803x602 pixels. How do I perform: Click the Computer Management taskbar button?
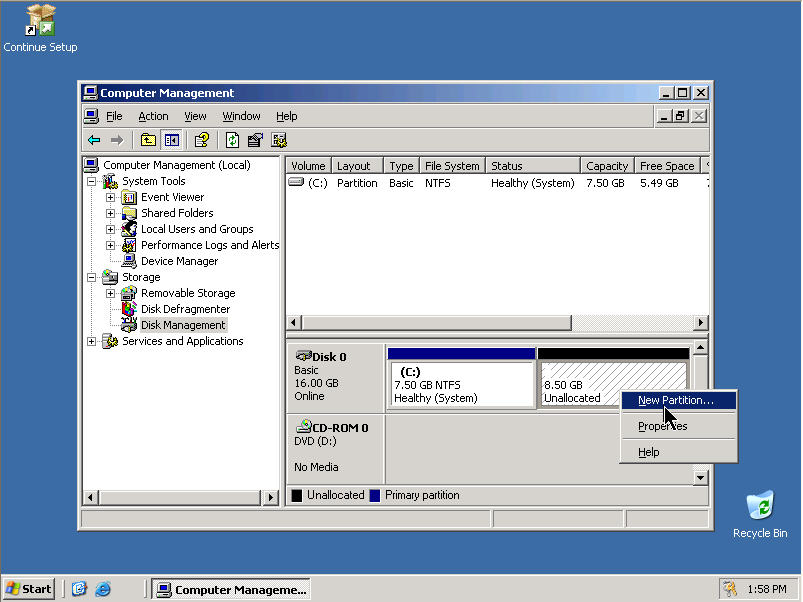pyautogui.click(x=231, y=589)
